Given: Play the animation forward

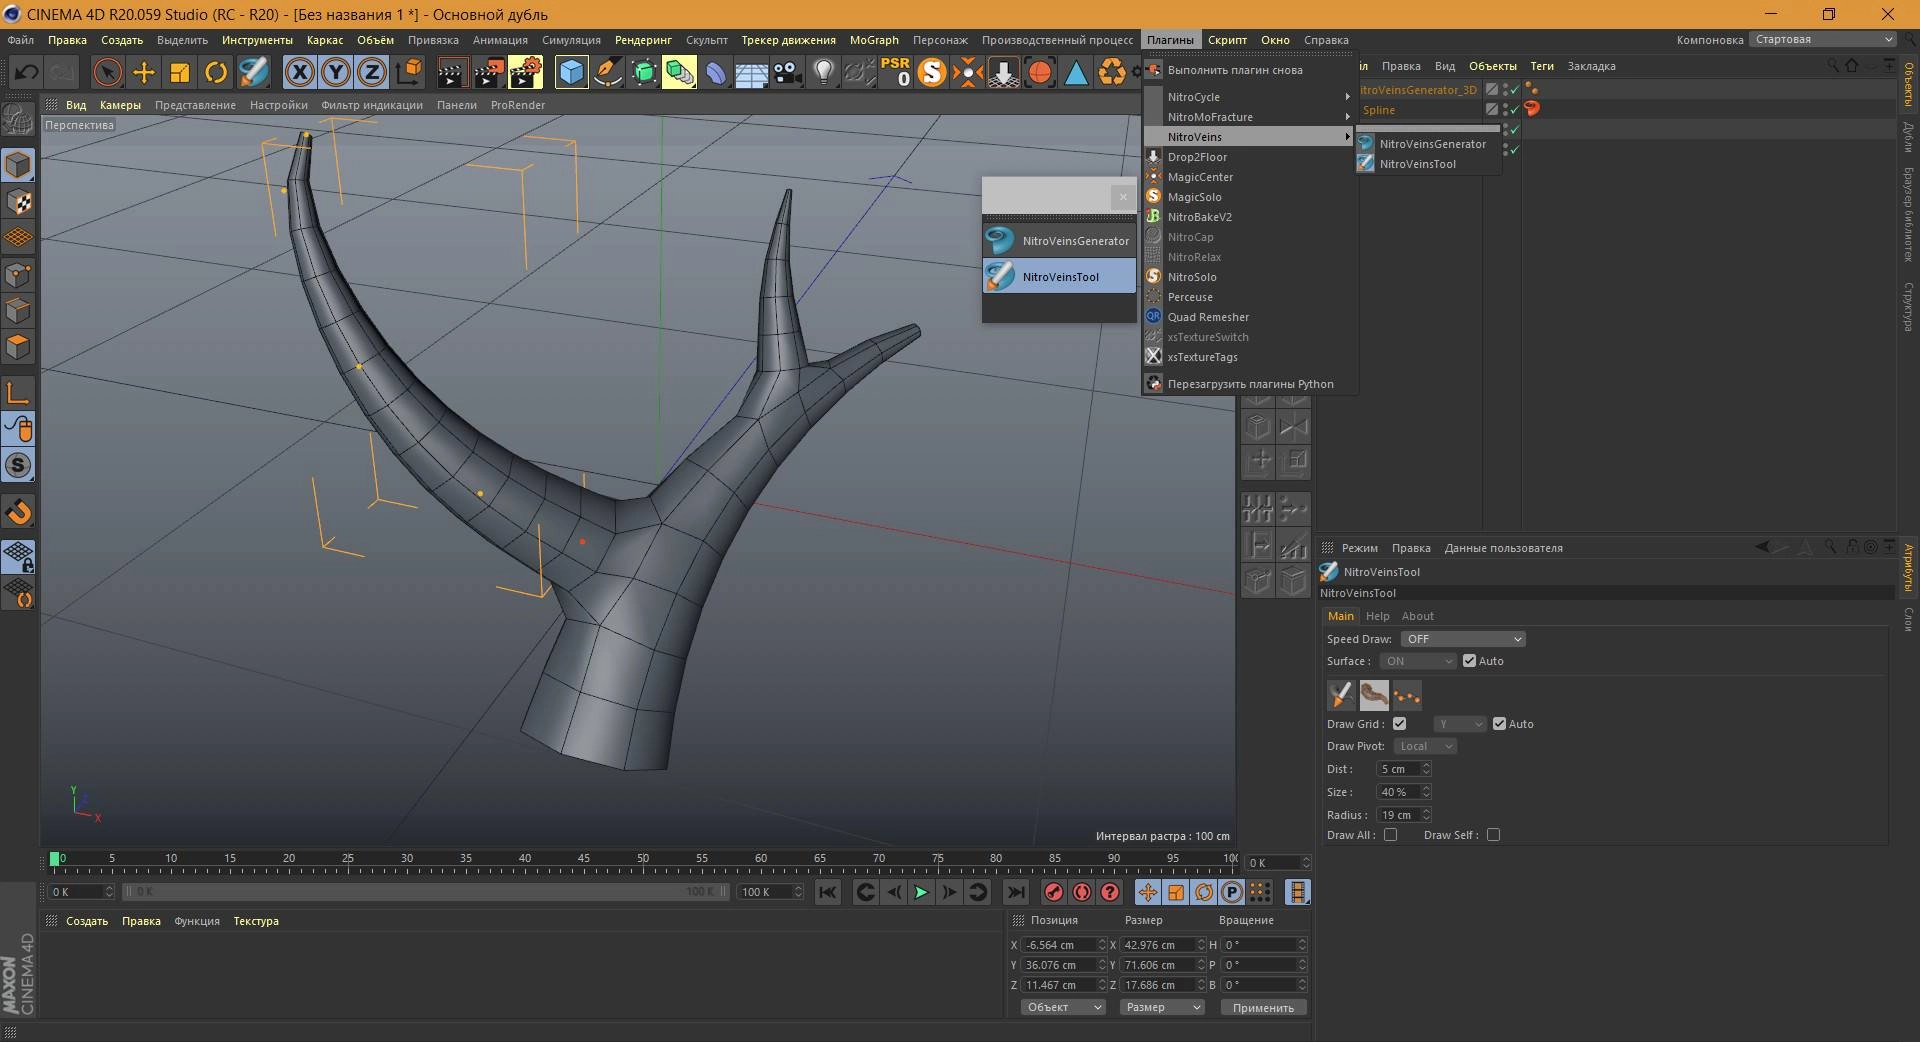Looking at the screenshot, I should click(x=921, y=892).
